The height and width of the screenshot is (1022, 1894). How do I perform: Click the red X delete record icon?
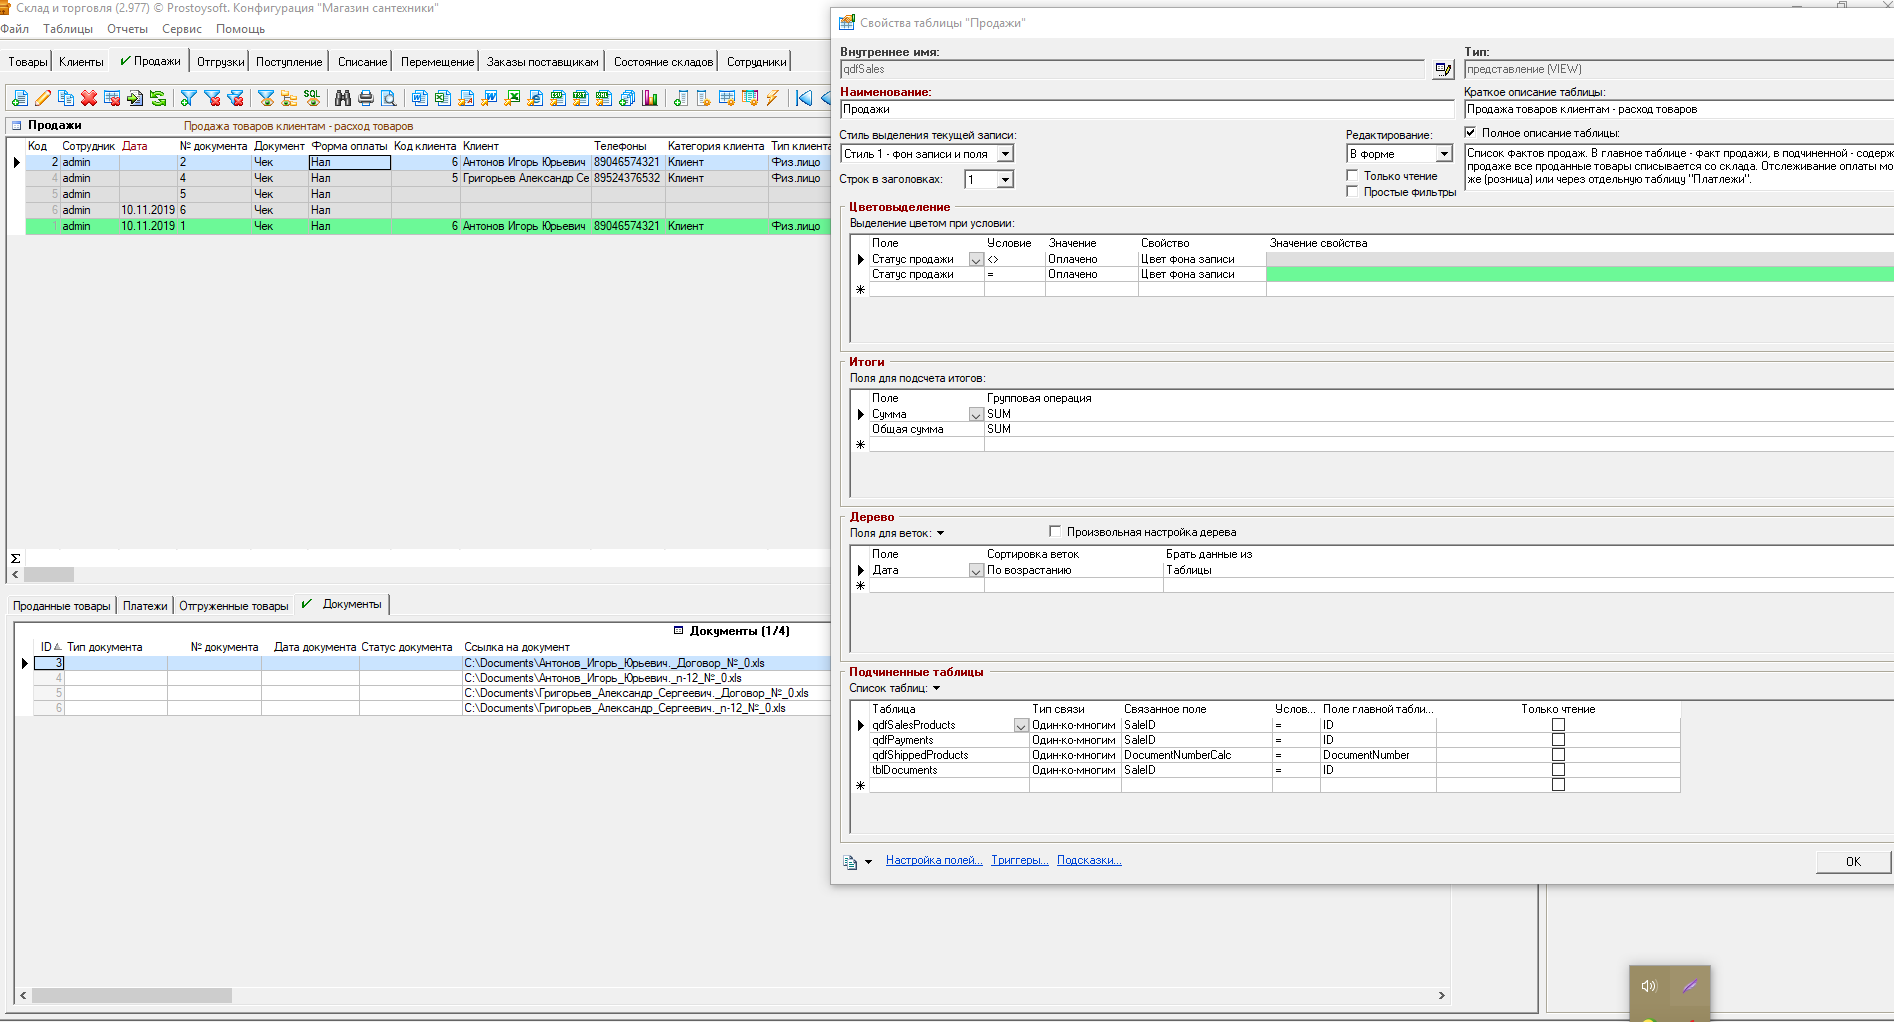pos(89,98)
